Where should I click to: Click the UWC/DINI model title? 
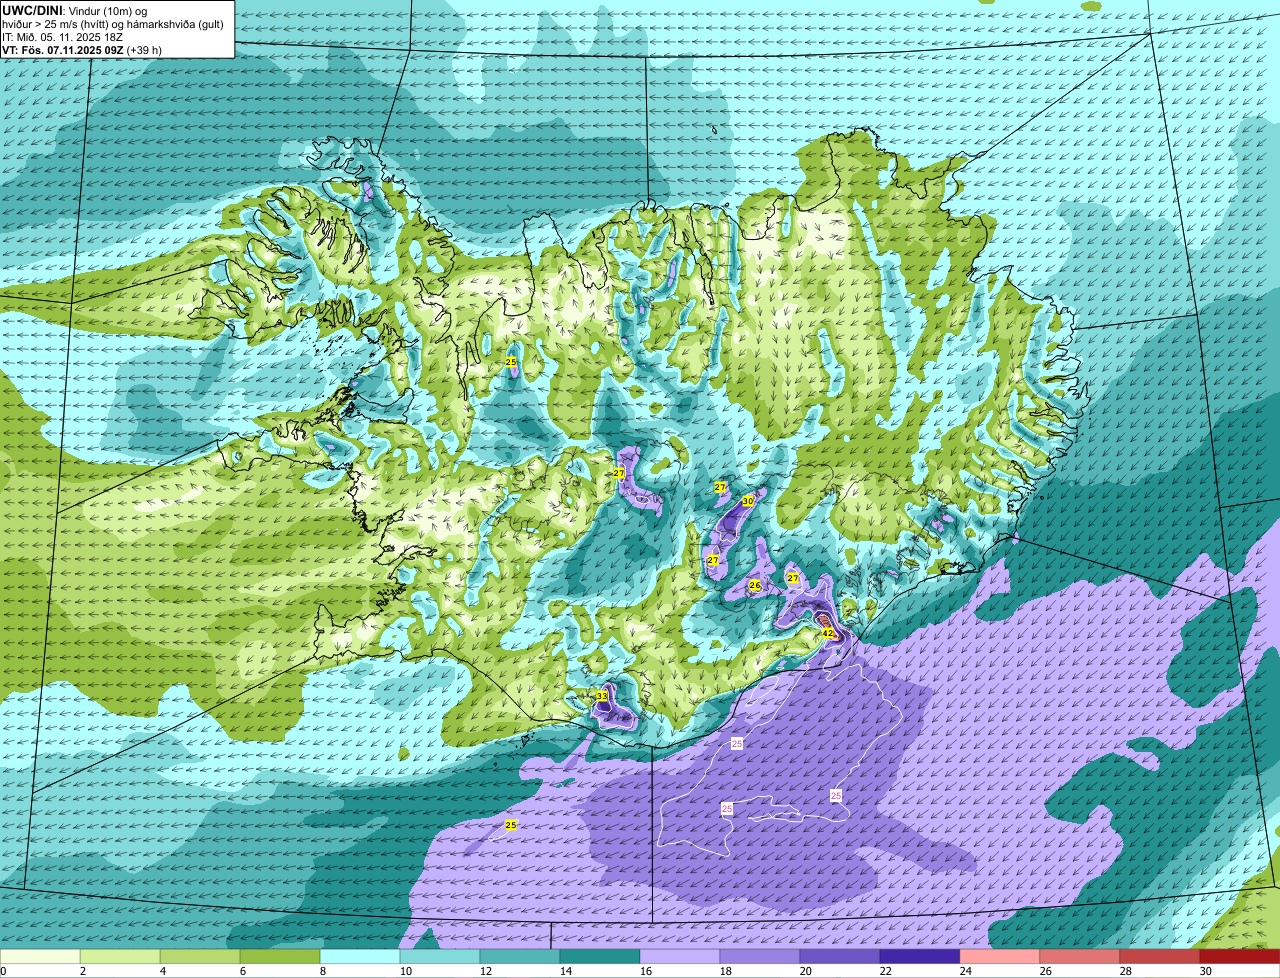33,10
